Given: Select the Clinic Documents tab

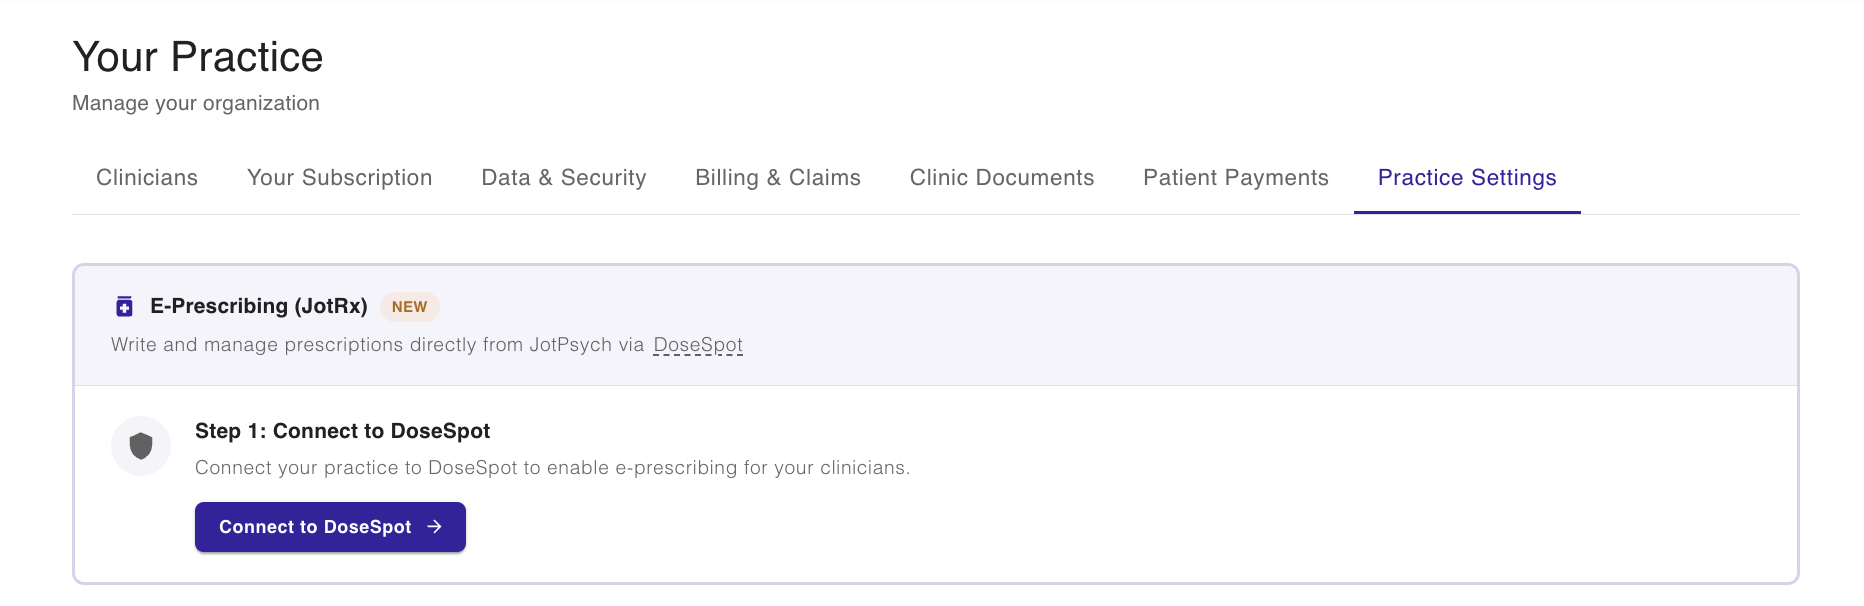Looking at the screenshot, I should (1001, 178).
